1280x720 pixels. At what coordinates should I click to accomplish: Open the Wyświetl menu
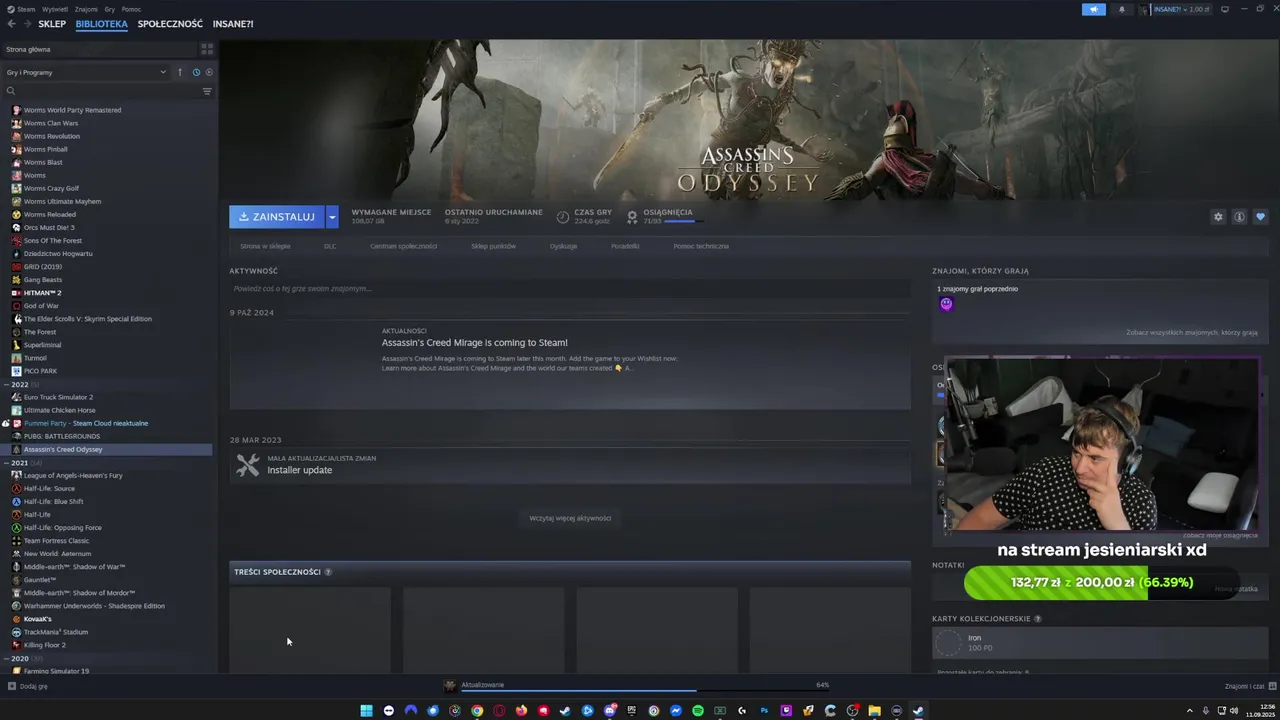coord(55,9)
